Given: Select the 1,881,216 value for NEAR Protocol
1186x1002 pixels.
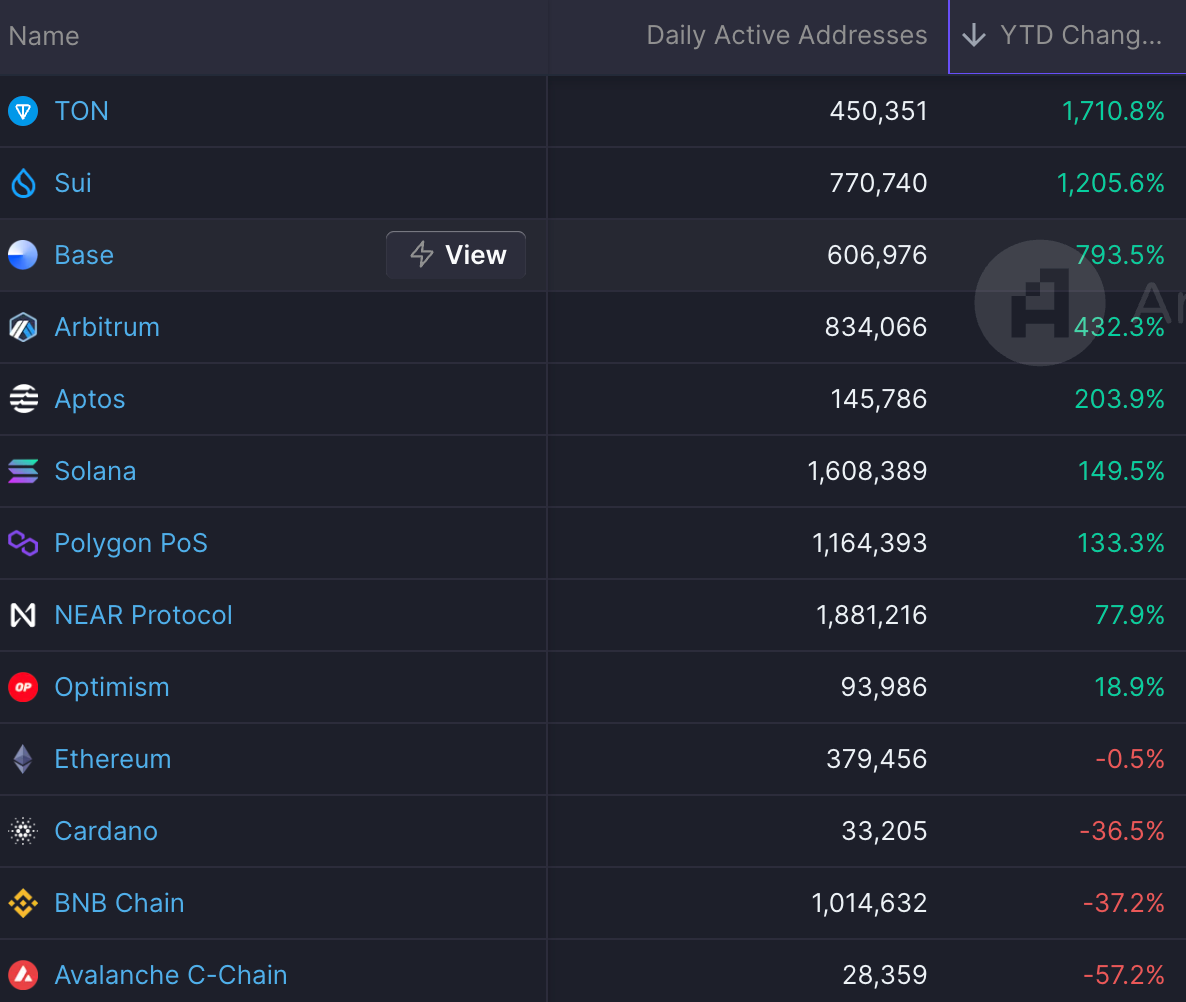Looking at the screenshot, I should [871, 615].
